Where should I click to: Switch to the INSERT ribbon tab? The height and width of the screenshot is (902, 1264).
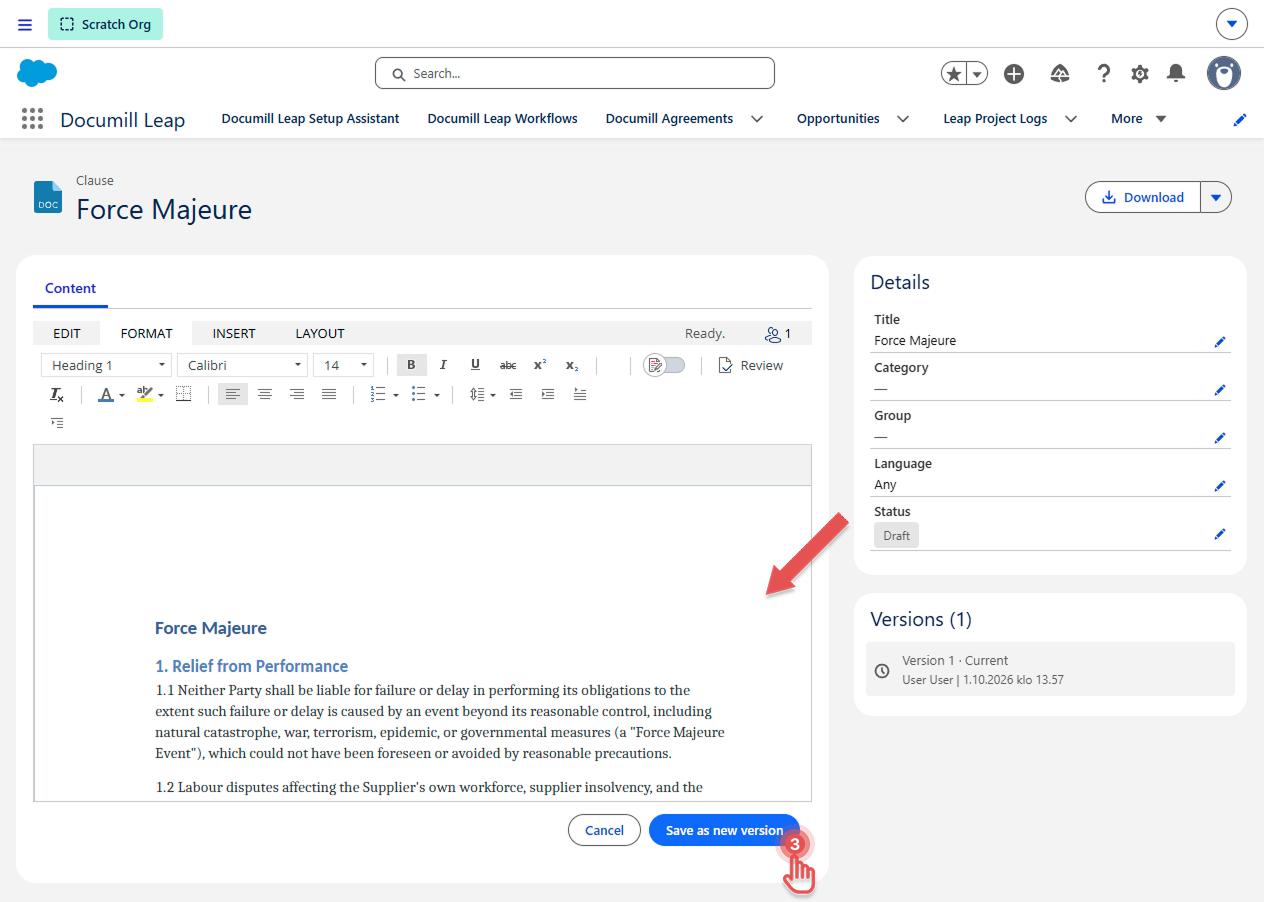[234, 333]
